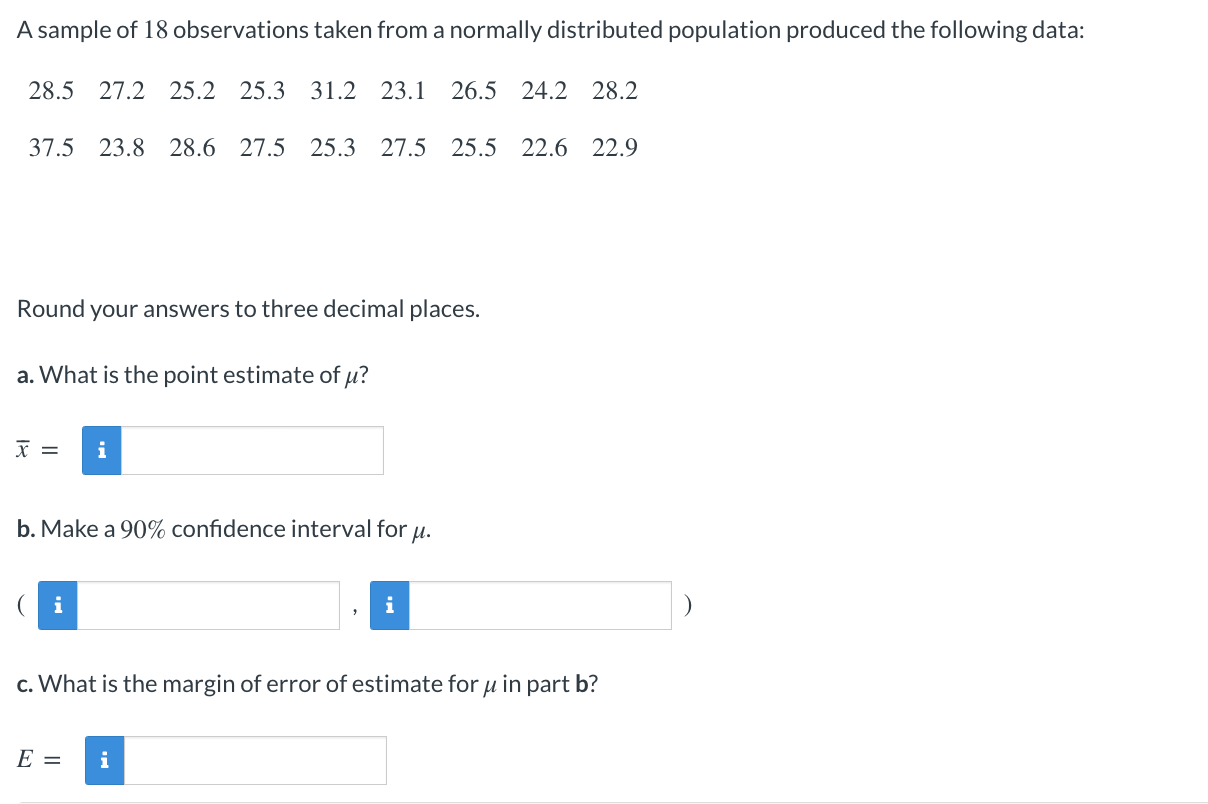Open the hint icon for the lower confidence bound
Image resolution: width=1208 pixels, height=804 pixels.
click(x=56, y=604)
